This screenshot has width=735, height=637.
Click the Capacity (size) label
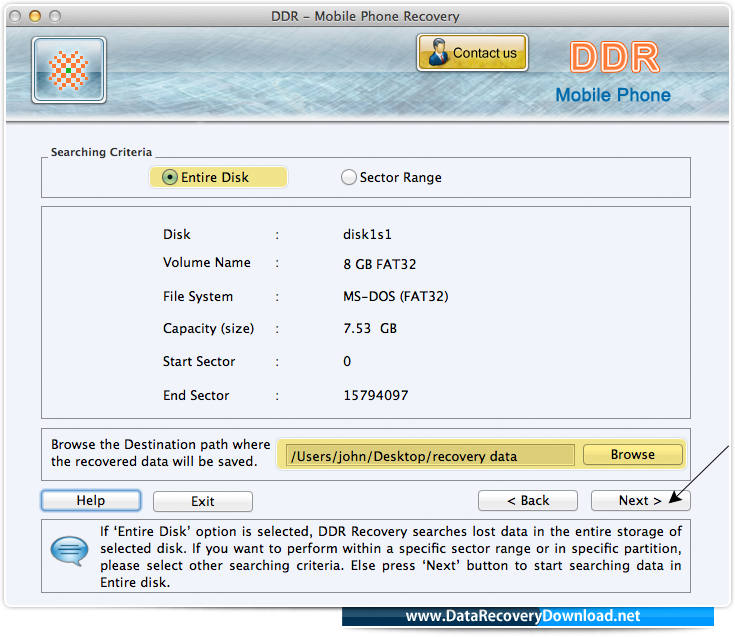coord(209,328)
